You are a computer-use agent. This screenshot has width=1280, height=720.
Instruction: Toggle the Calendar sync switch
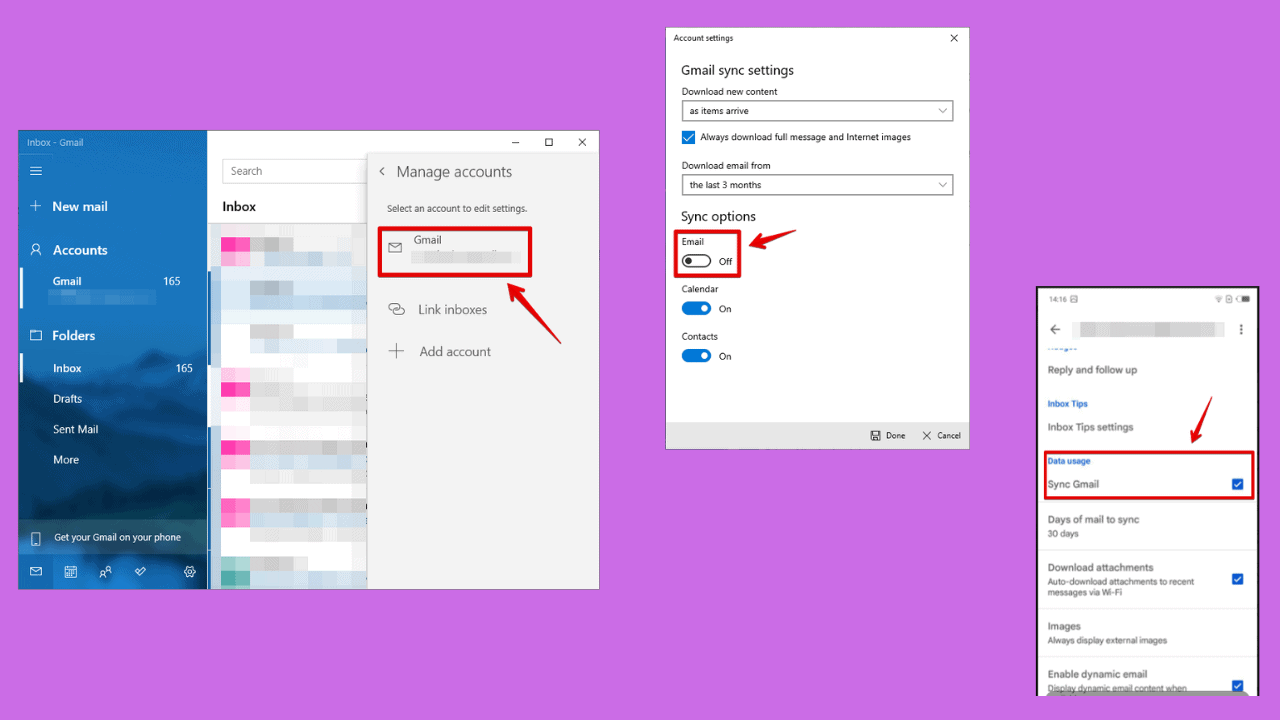(x=696, y=309)
